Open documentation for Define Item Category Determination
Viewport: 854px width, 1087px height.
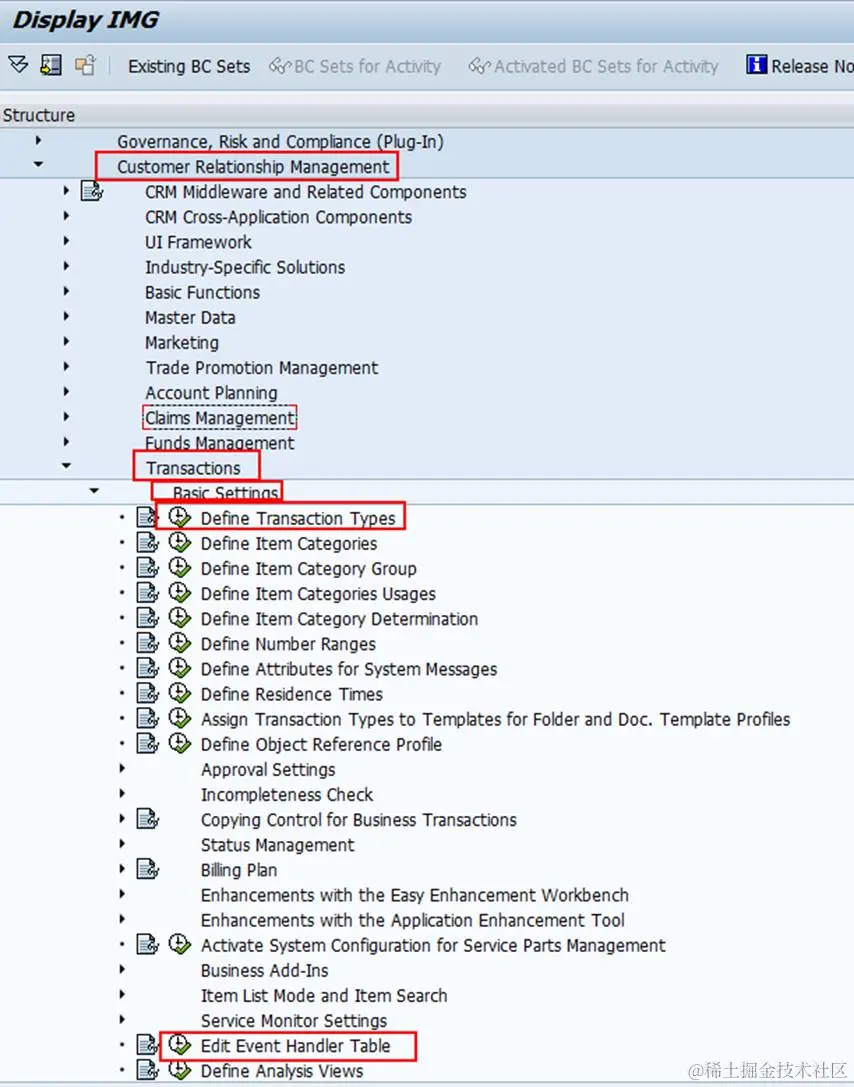147,618
